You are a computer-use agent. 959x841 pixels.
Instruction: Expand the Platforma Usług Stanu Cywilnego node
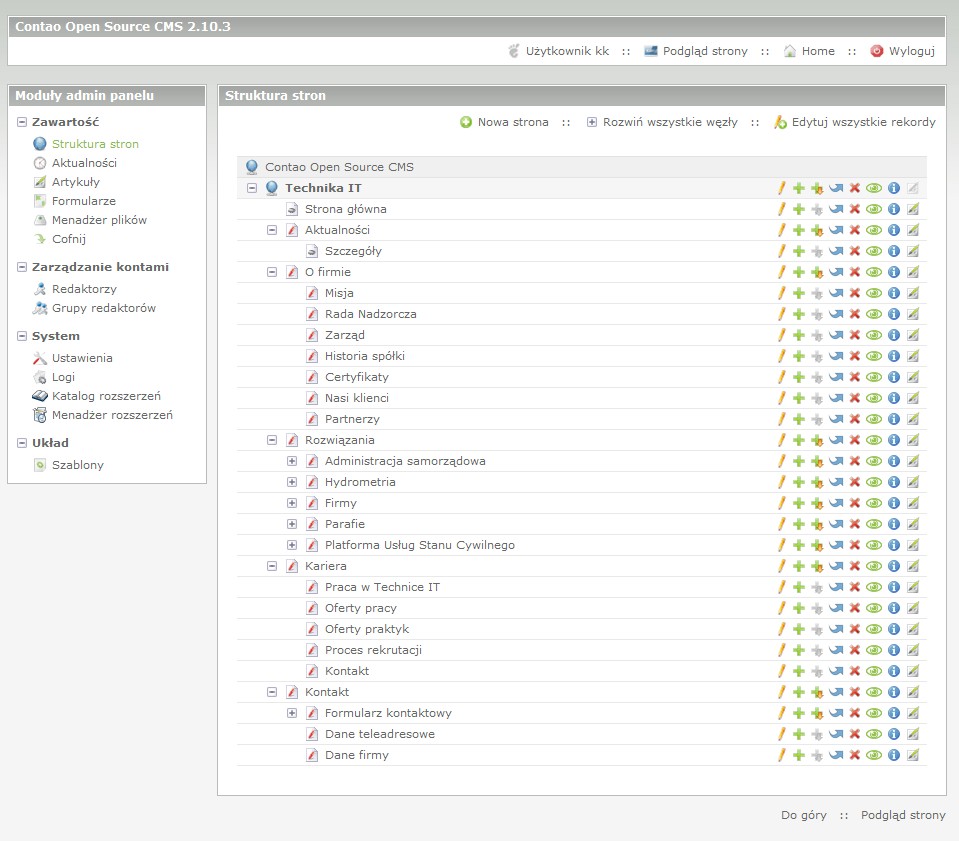(292, 545)
